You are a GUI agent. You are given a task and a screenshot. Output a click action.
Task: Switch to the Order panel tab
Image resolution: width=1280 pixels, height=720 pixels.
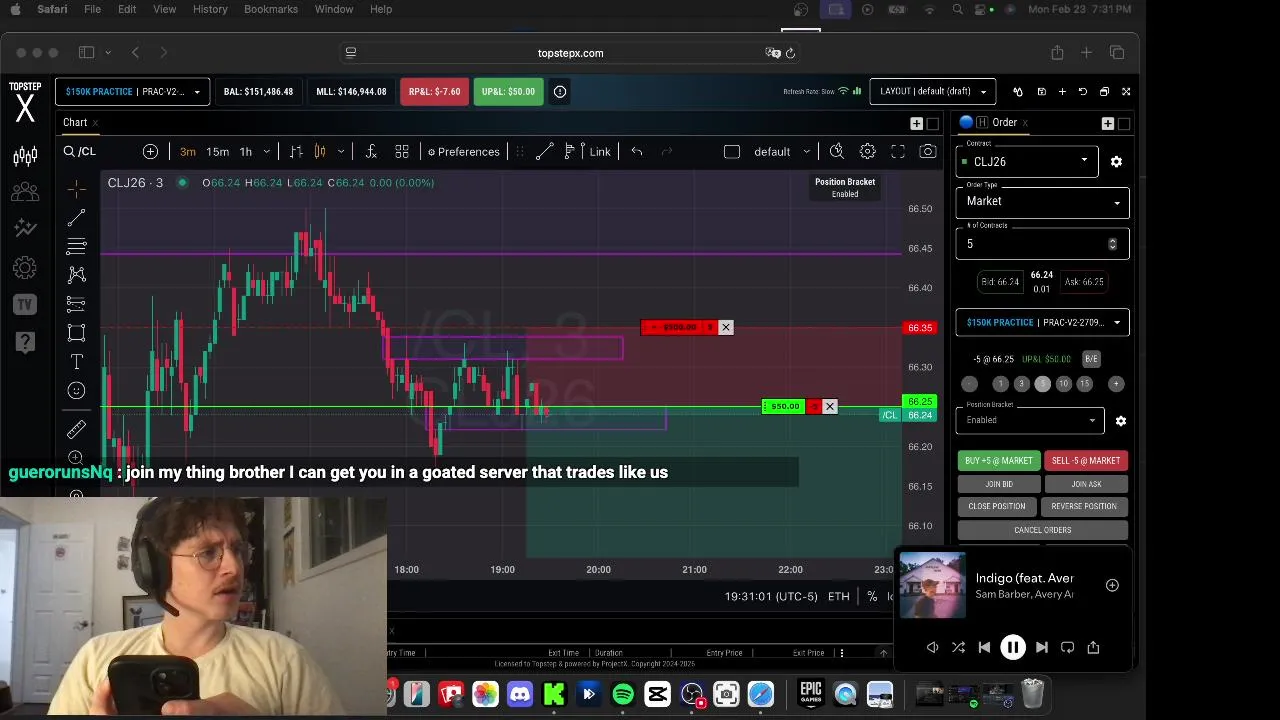coord(1004,123)
